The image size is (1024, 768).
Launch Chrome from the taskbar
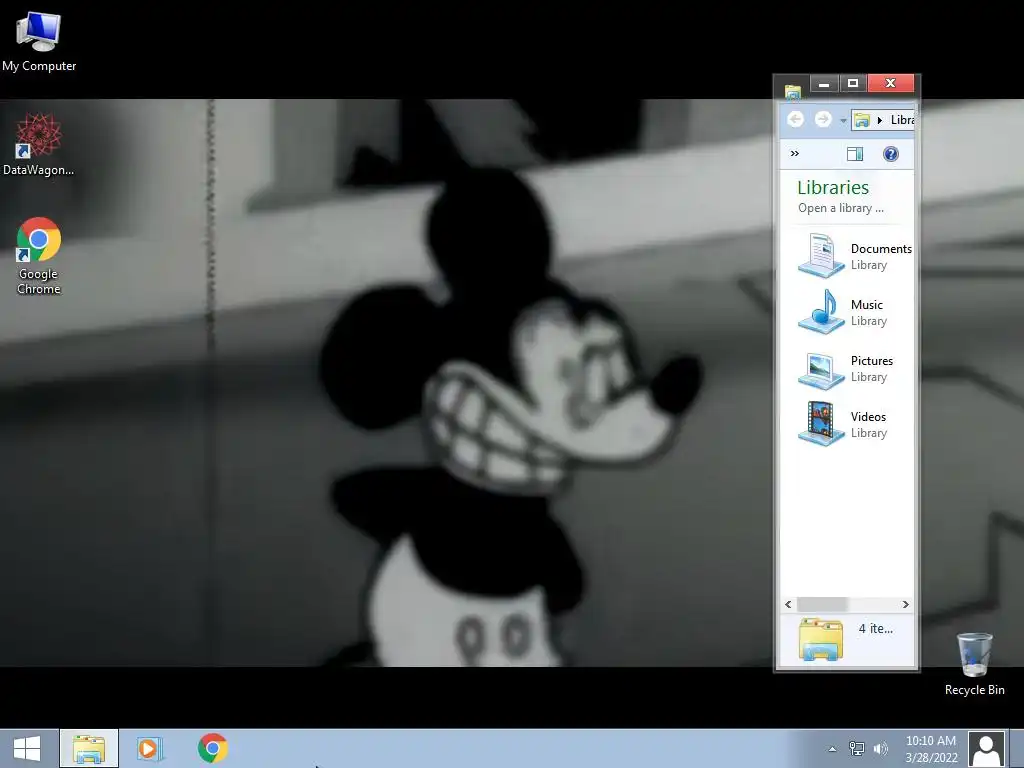coord(212,748)
